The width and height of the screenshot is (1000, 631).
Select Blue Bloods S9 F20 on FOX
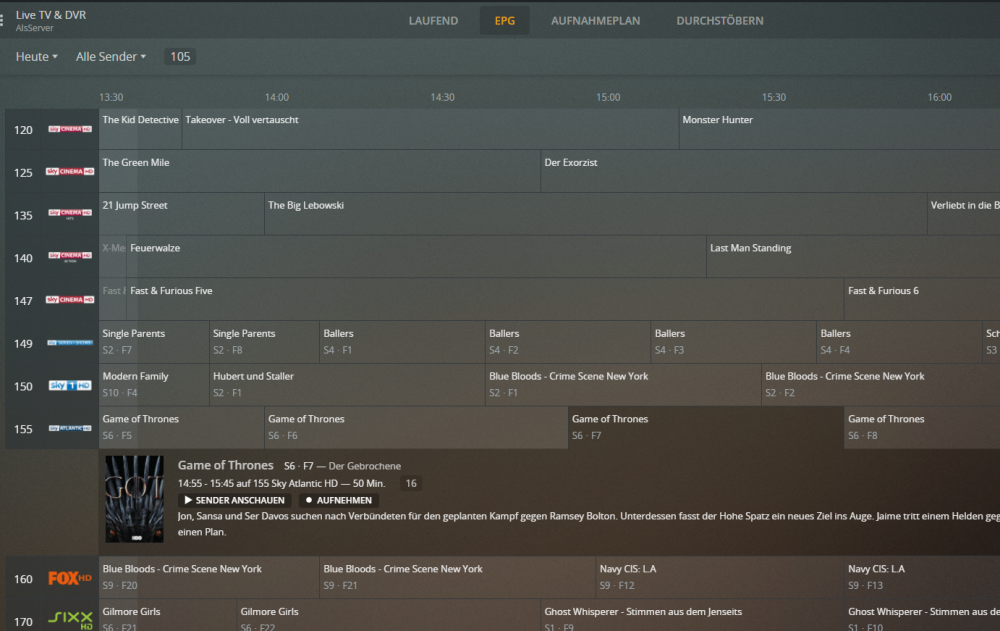tap(209, 577)
